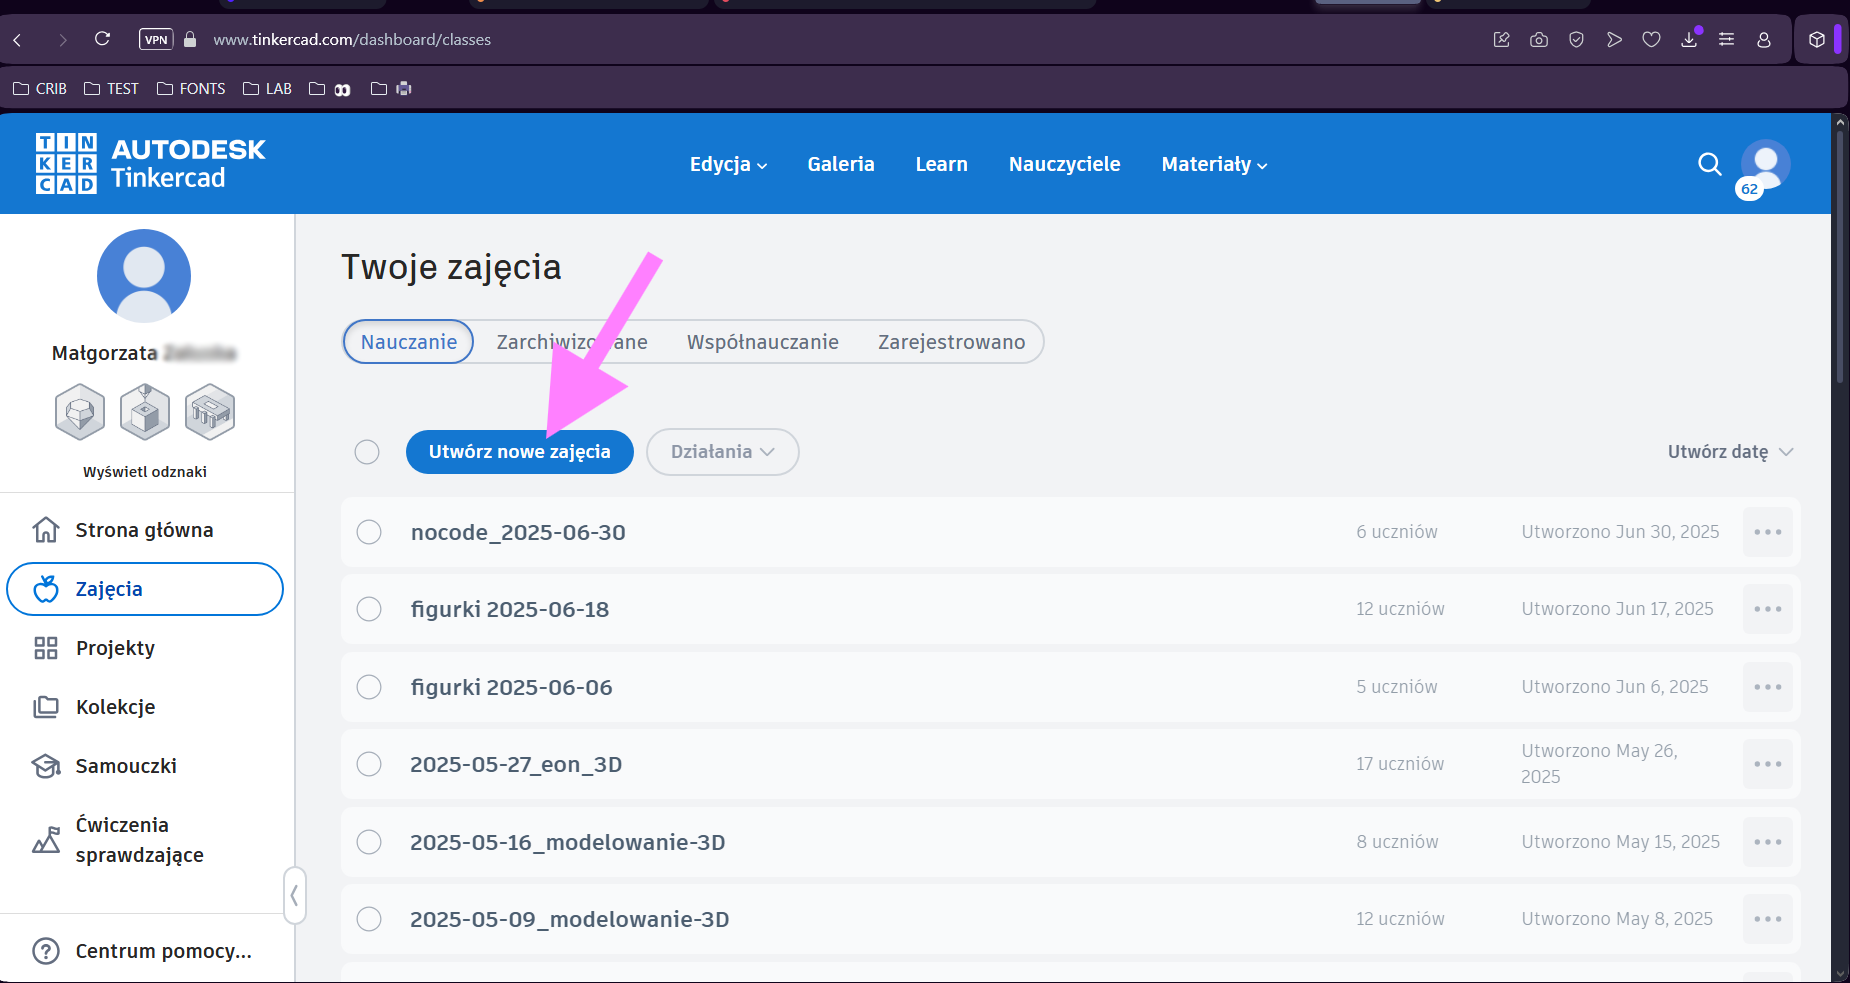Switch to the Zarejestrowano tab

[951, 342]
